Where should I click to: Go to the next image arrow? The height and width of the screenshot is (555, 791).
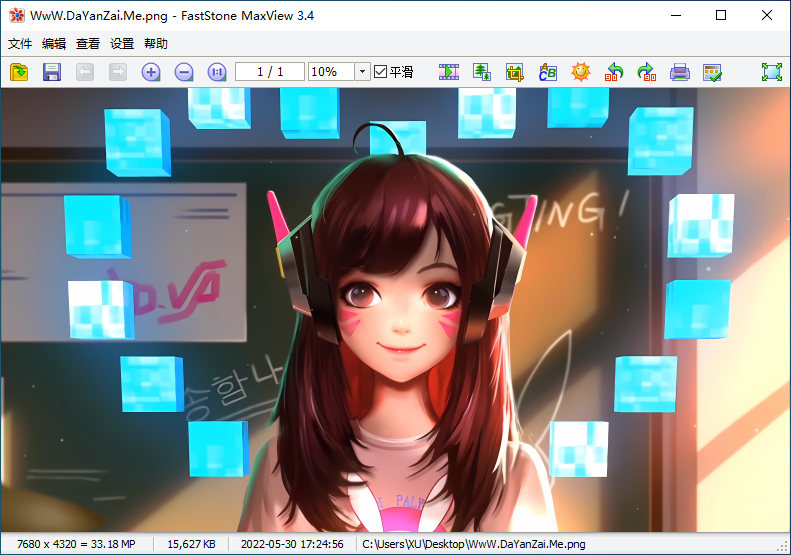[118, 72]
